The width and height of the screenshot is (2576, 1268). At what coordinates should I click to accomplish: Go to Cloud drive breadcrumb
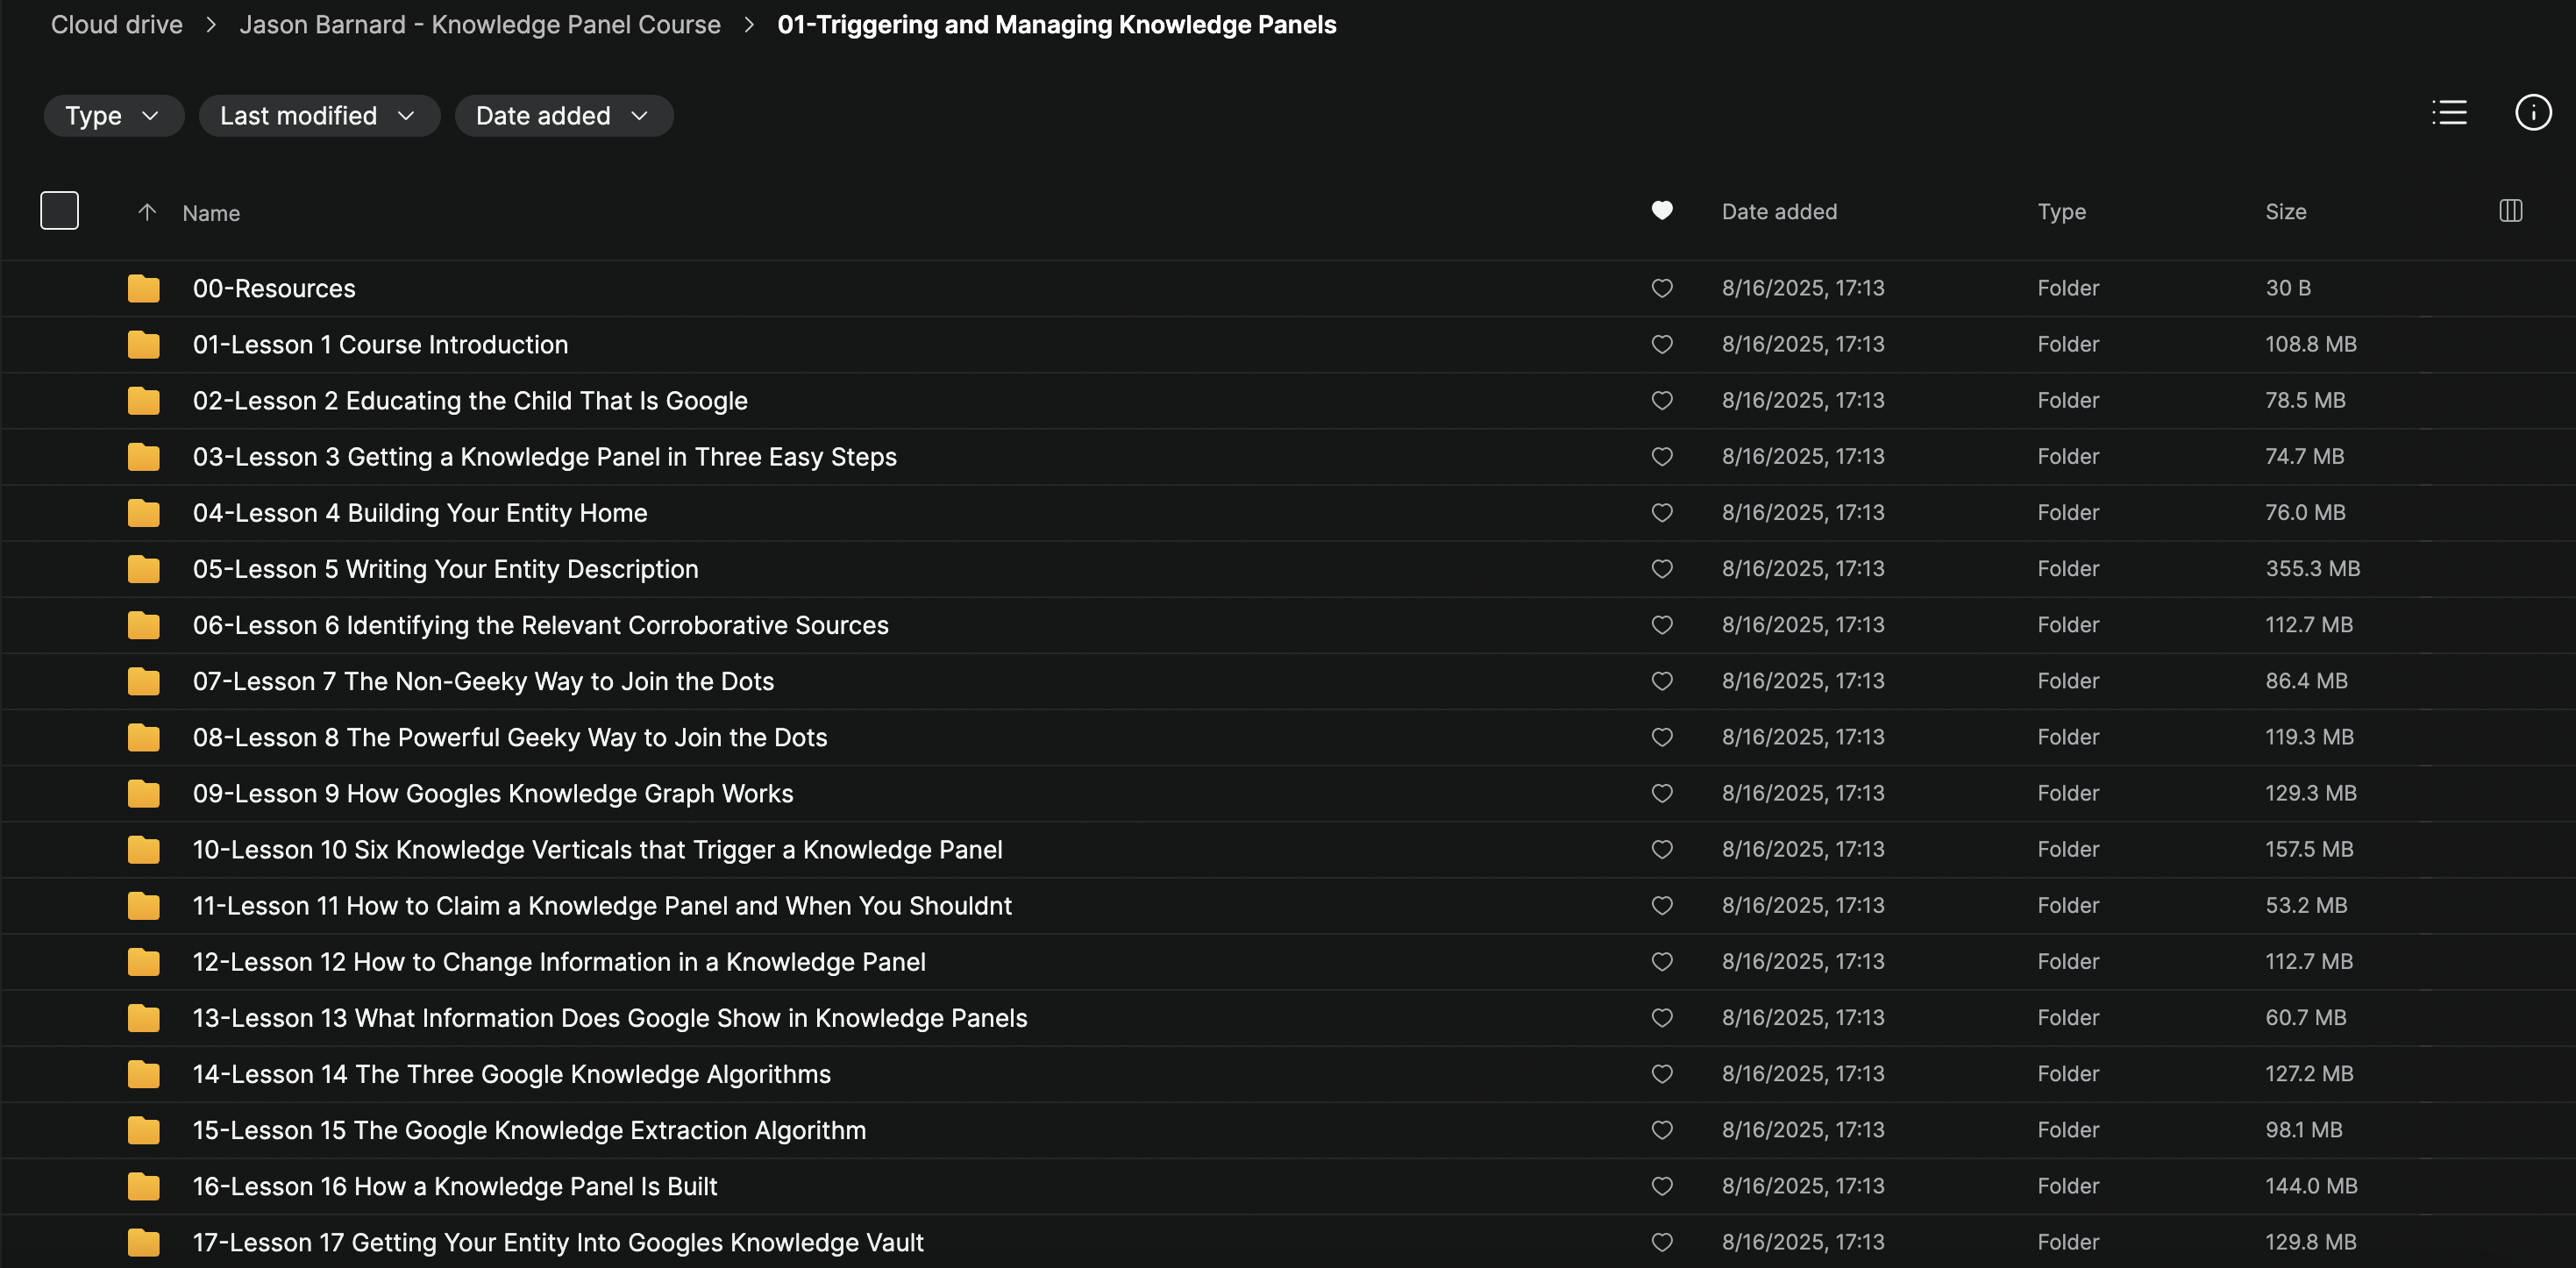(117, 25)
